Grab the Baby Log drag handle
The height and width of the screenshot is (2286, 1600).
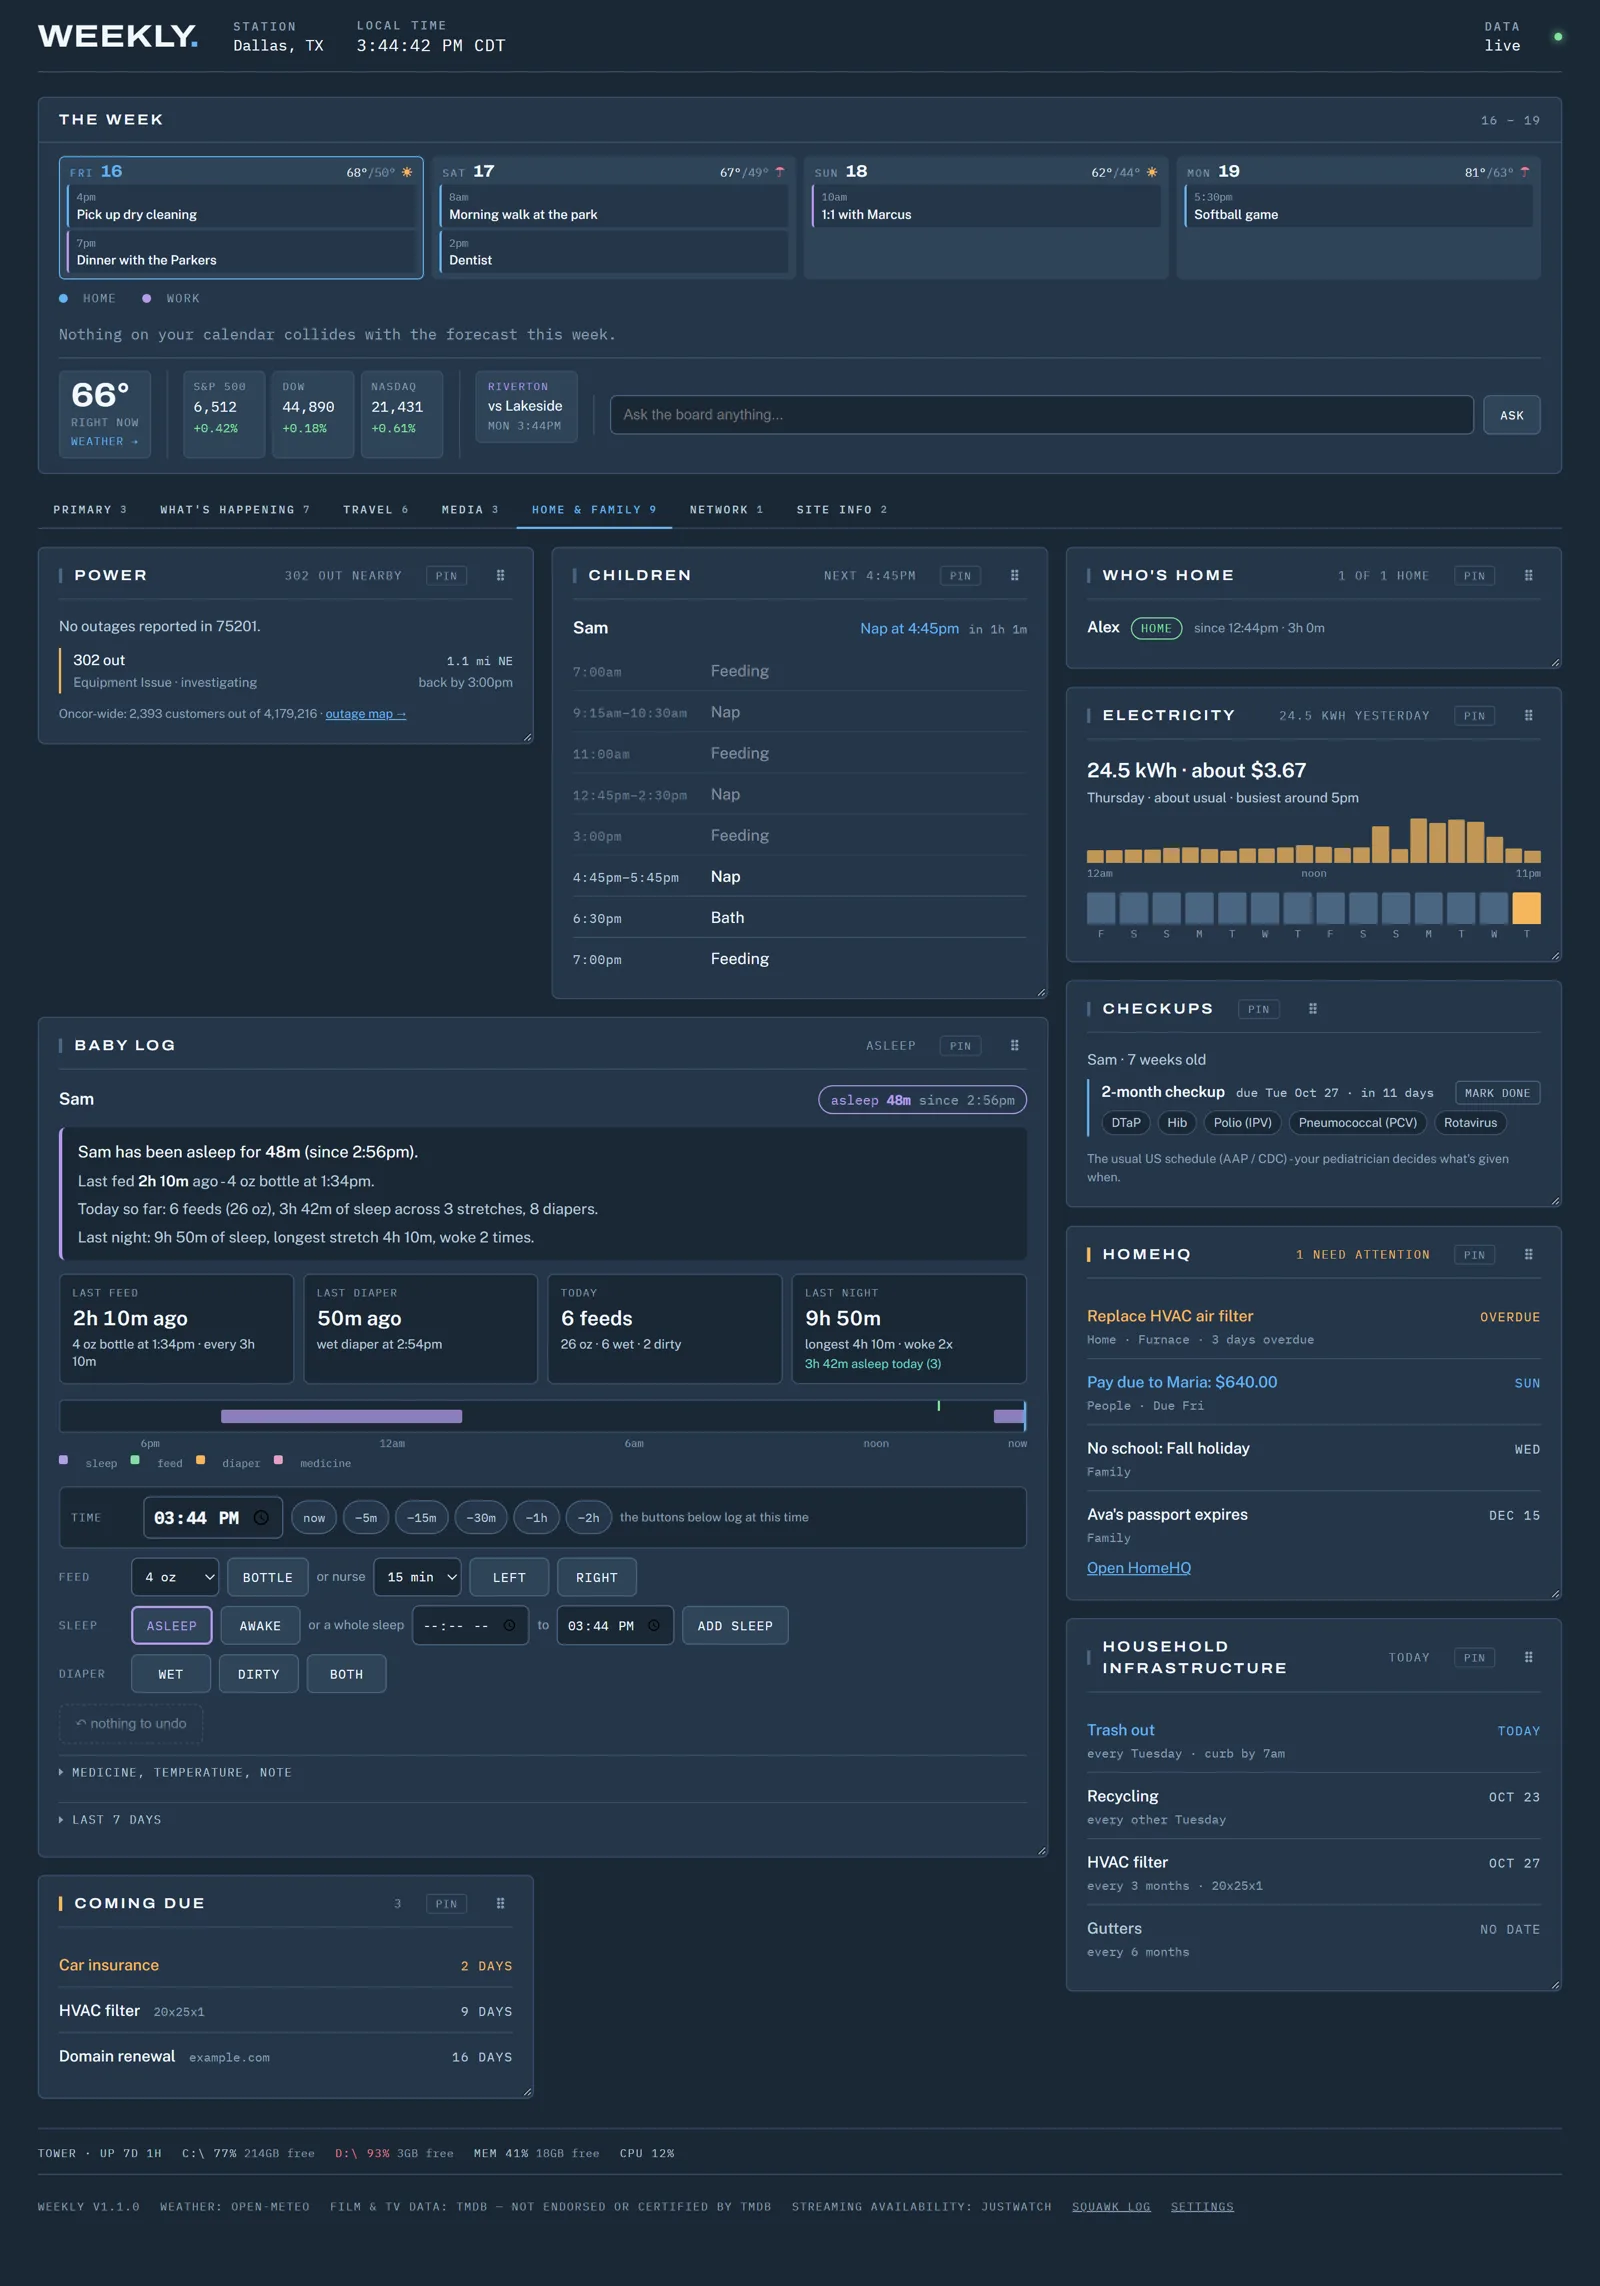click(x=1015, y=1045)
